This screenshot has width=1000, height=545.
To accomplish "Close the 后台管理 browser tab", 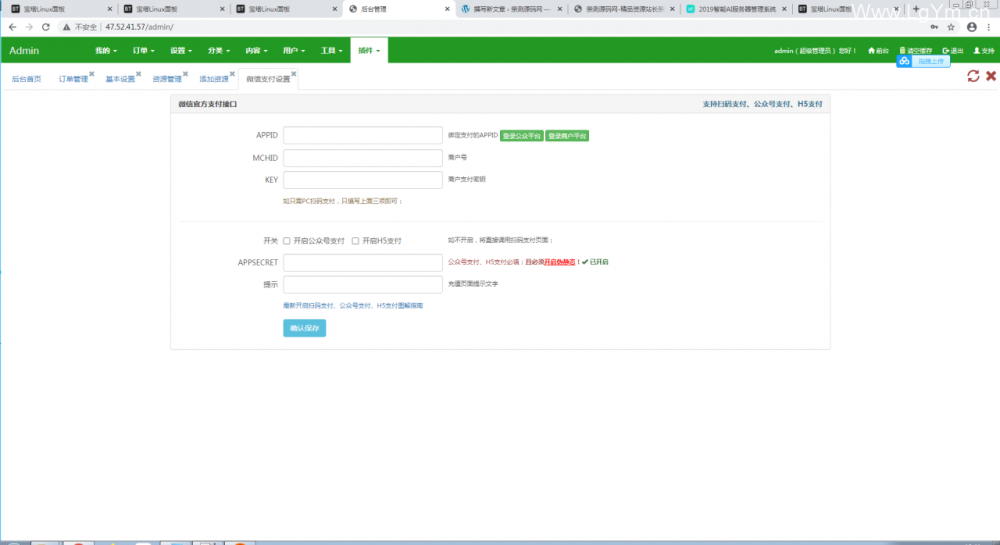I will 447,9.
